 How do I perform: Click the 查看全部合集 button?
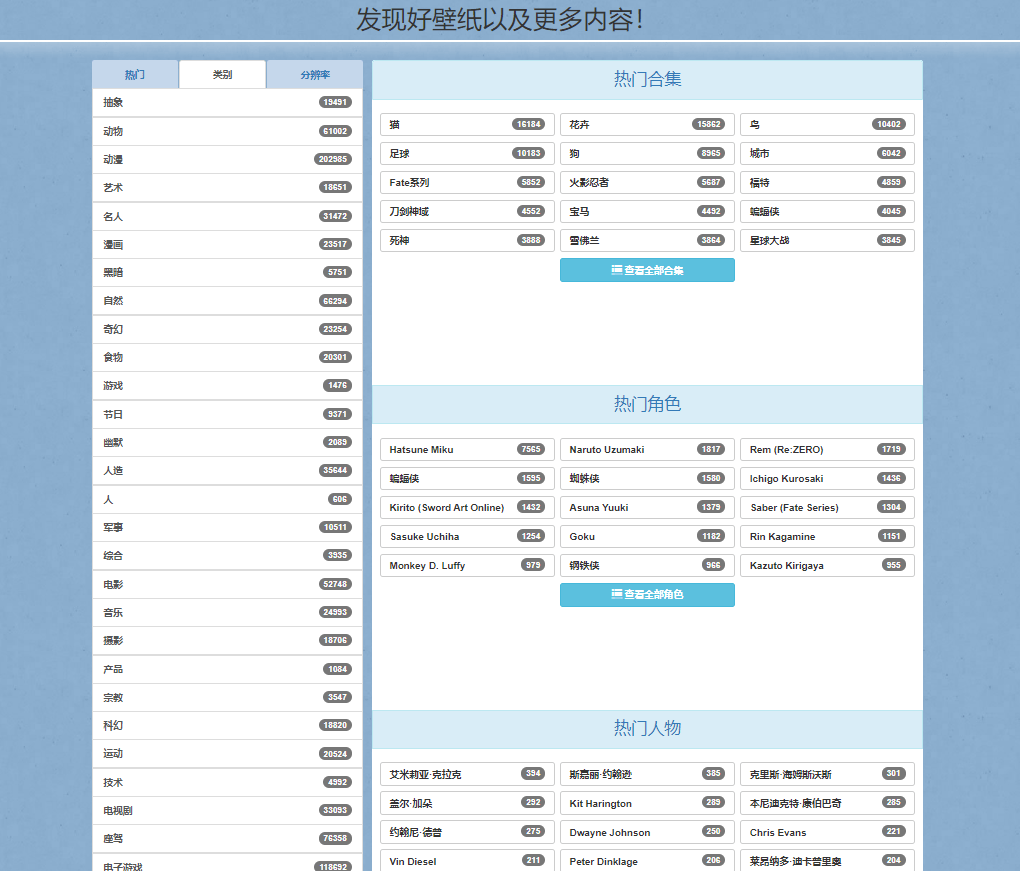(x=647, y=270)
